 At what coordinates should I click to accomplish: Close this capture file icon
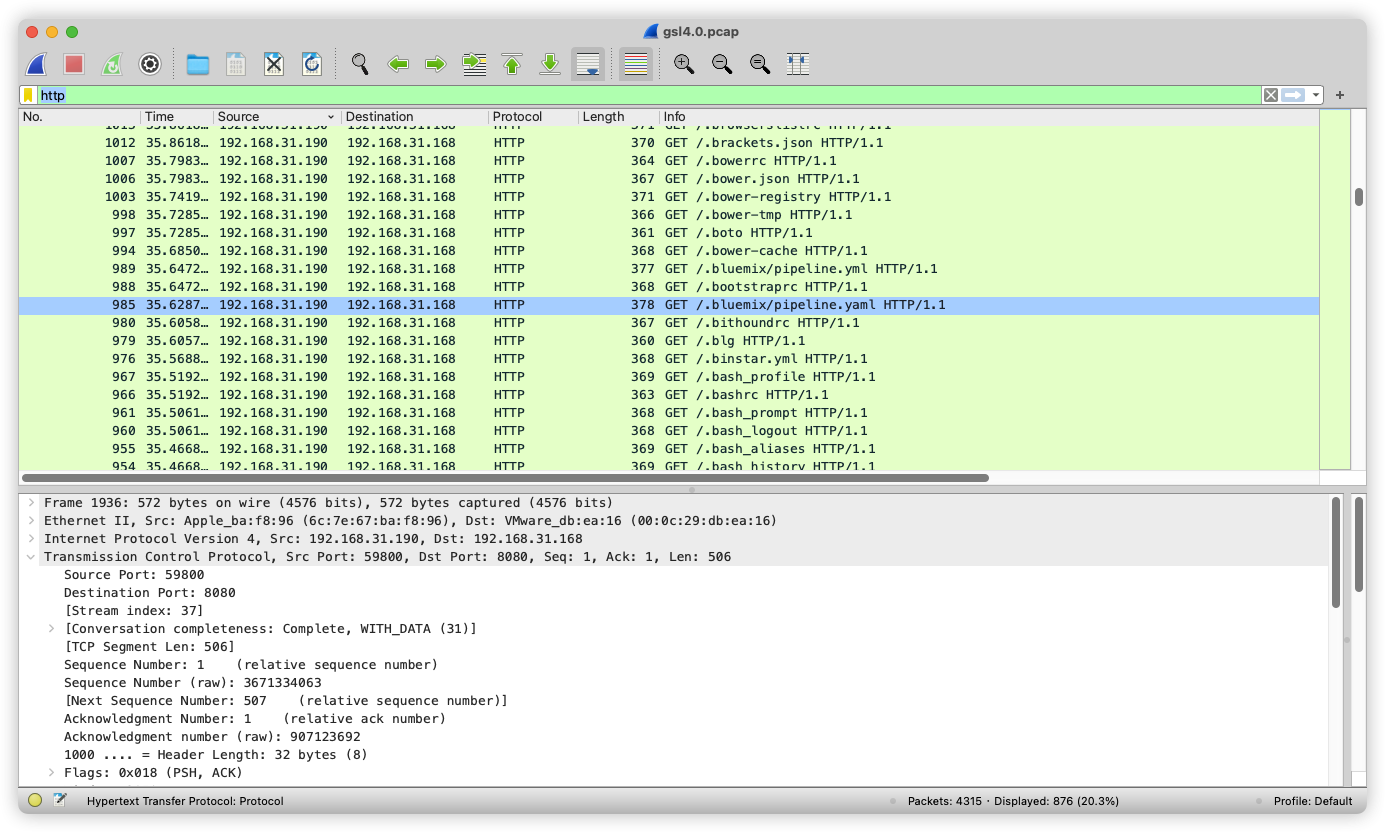coord(274,64)
